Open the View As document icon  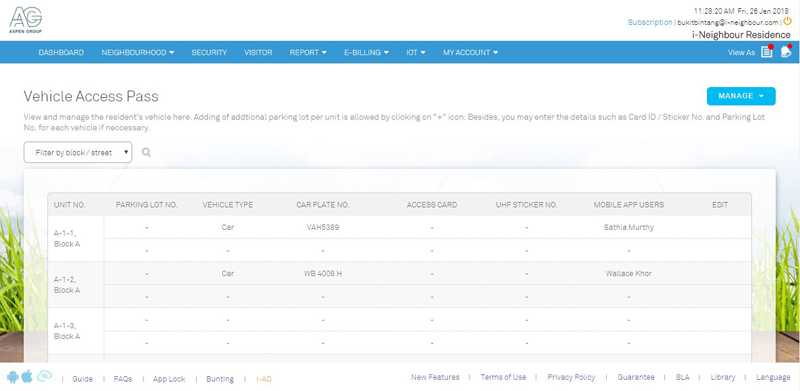point(766,52)
